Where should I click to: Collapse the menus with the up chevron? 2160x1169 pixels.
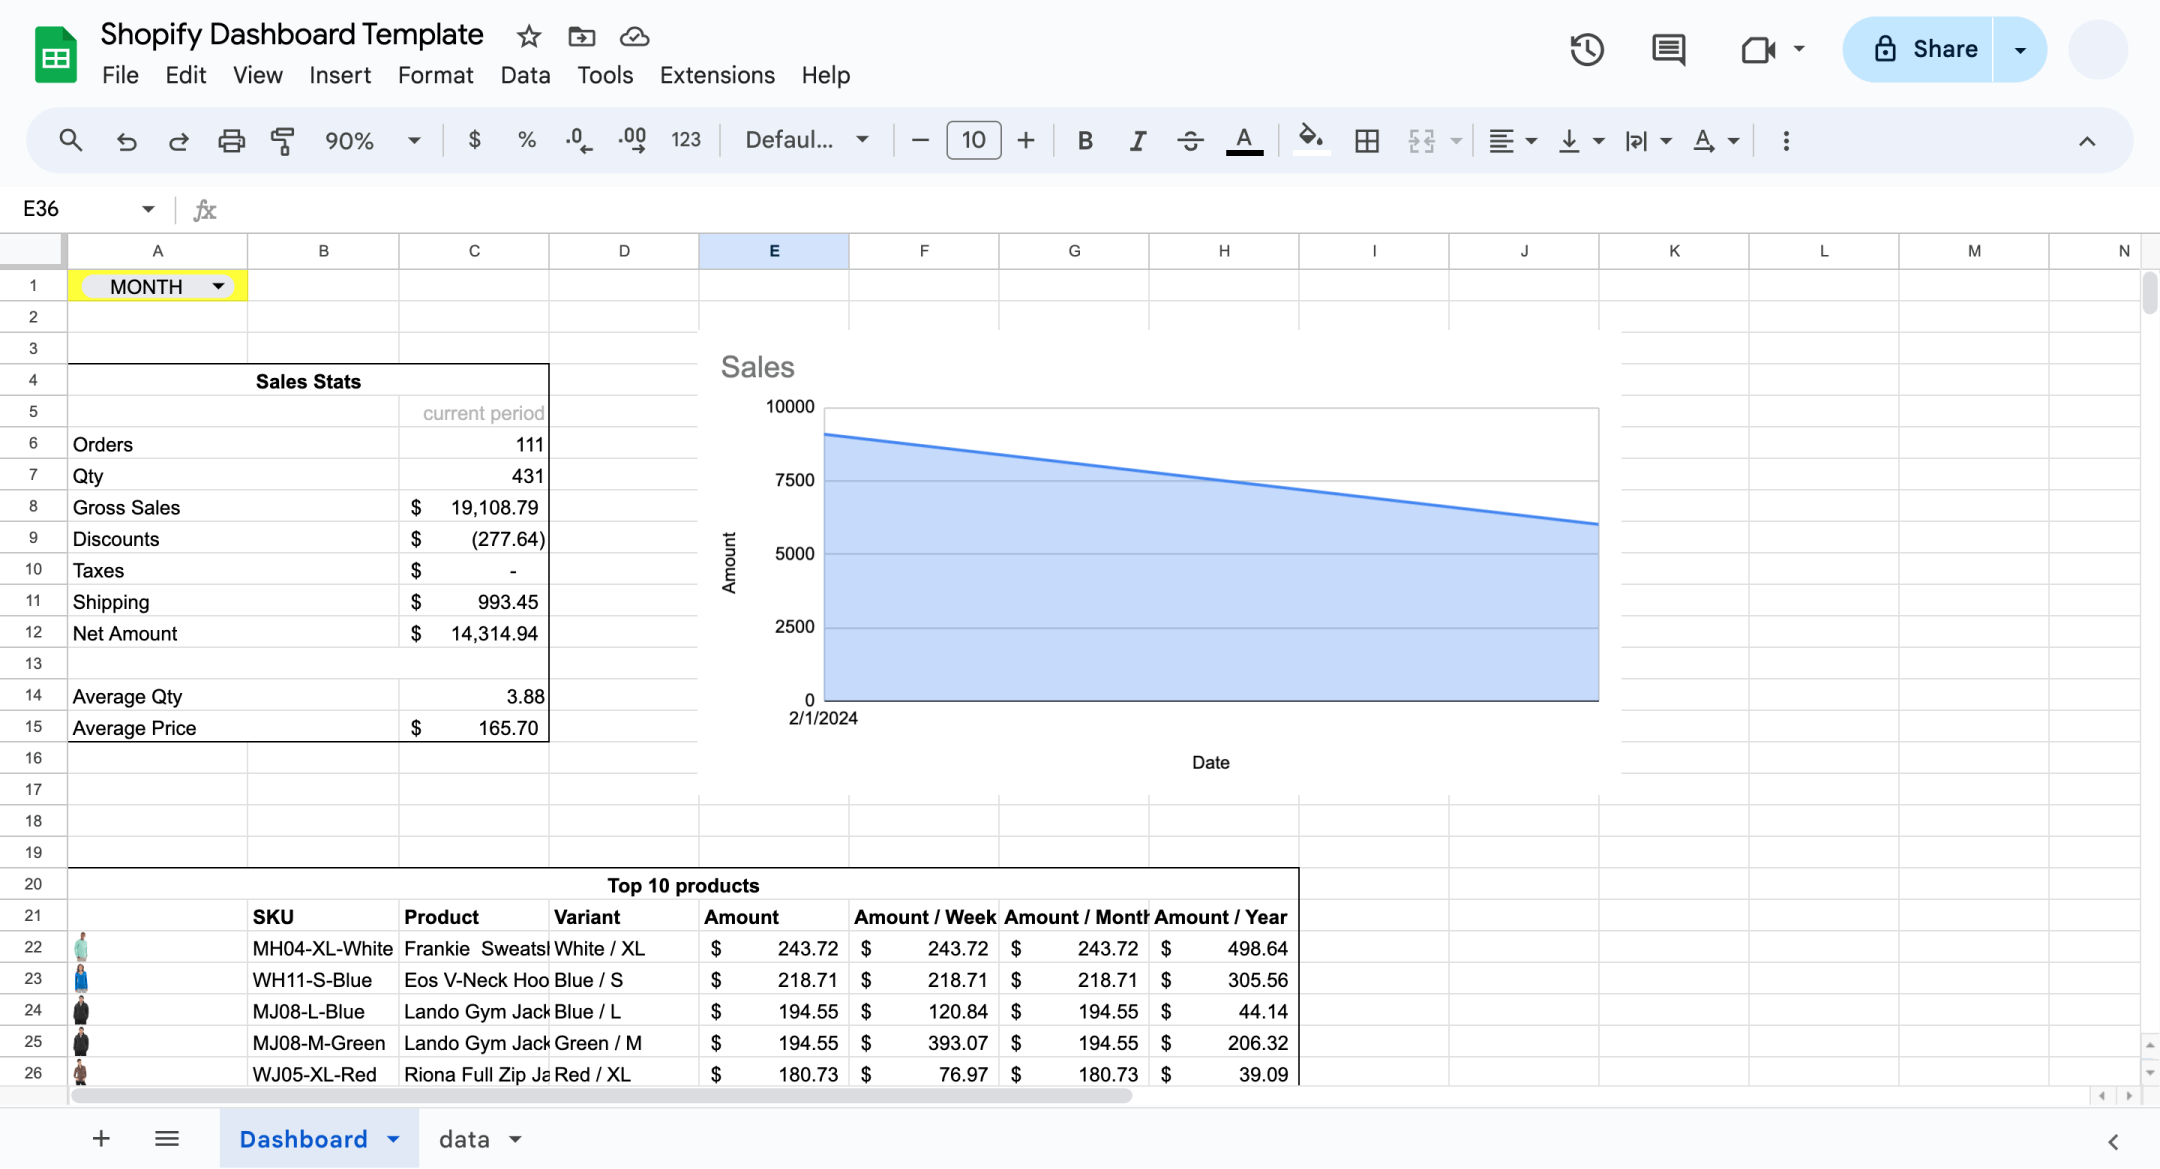coord(2087,141)
